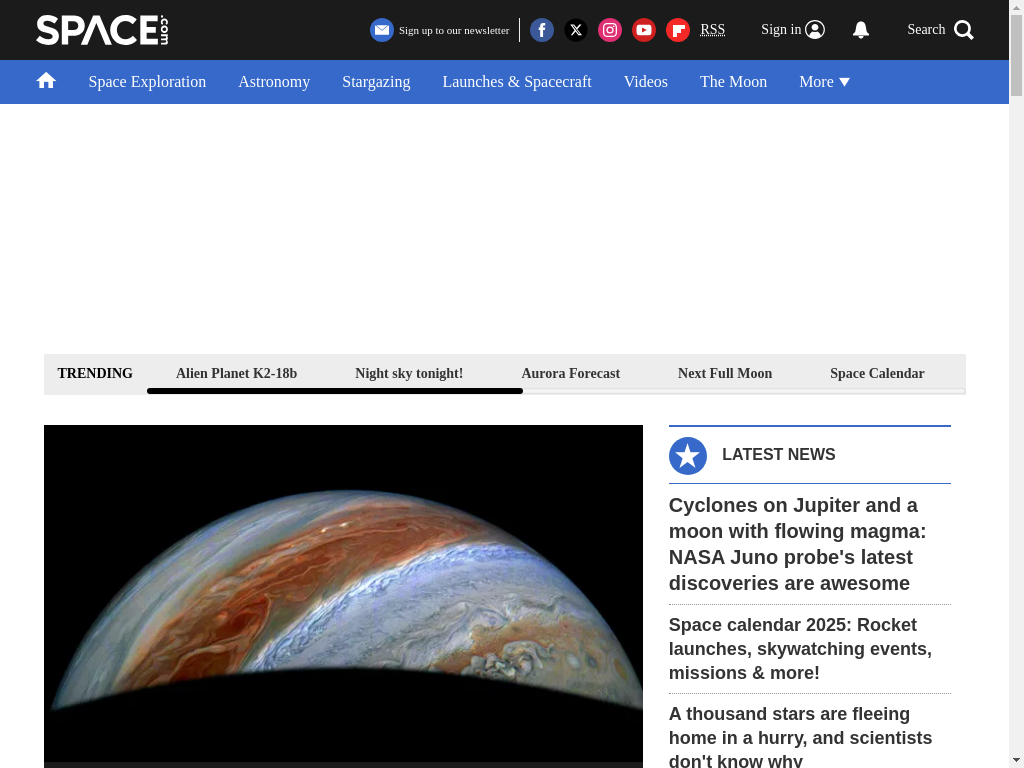Open trending Aurora Forecast link
The image size is (1024, 768).
pos(571,374)
